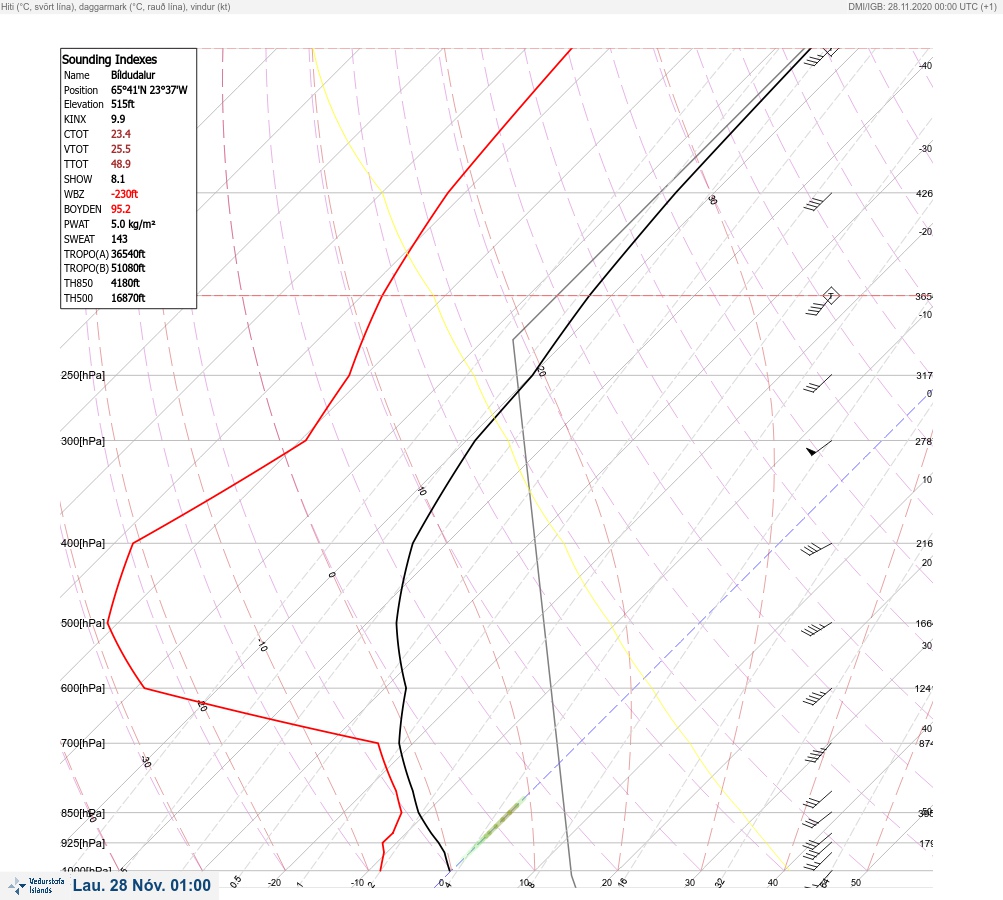Image resolution: width=1003 pixels, height=900 pixels.
Task: Click the 300 hPa wind barb flag
Action: [x=818, y=448]
